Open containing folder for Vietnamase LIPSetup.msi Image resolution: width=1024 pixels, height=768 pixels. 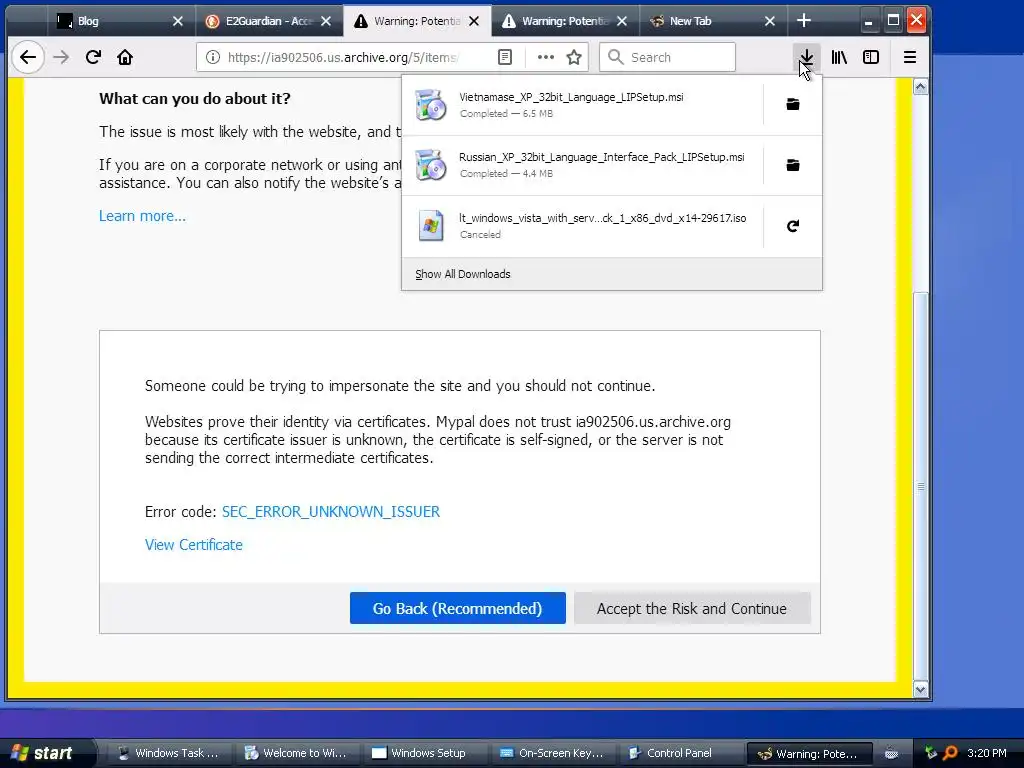[x=793, y=104]
